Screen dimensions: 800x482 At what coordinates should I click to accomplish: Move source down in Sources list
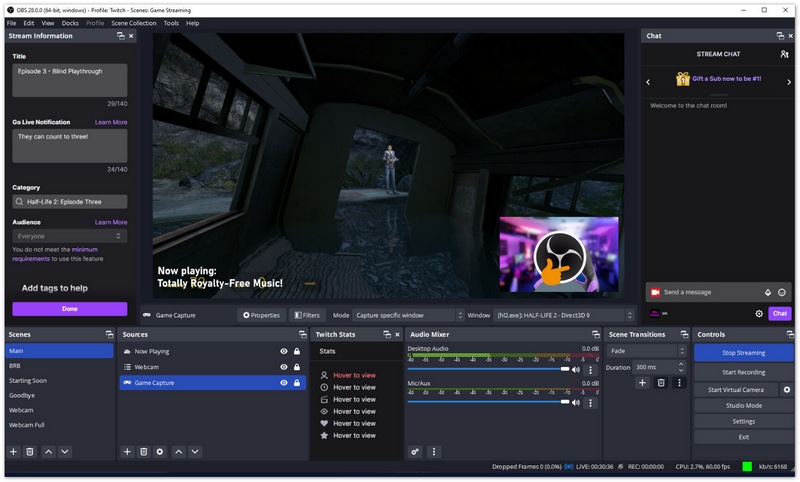coord(195,452)
